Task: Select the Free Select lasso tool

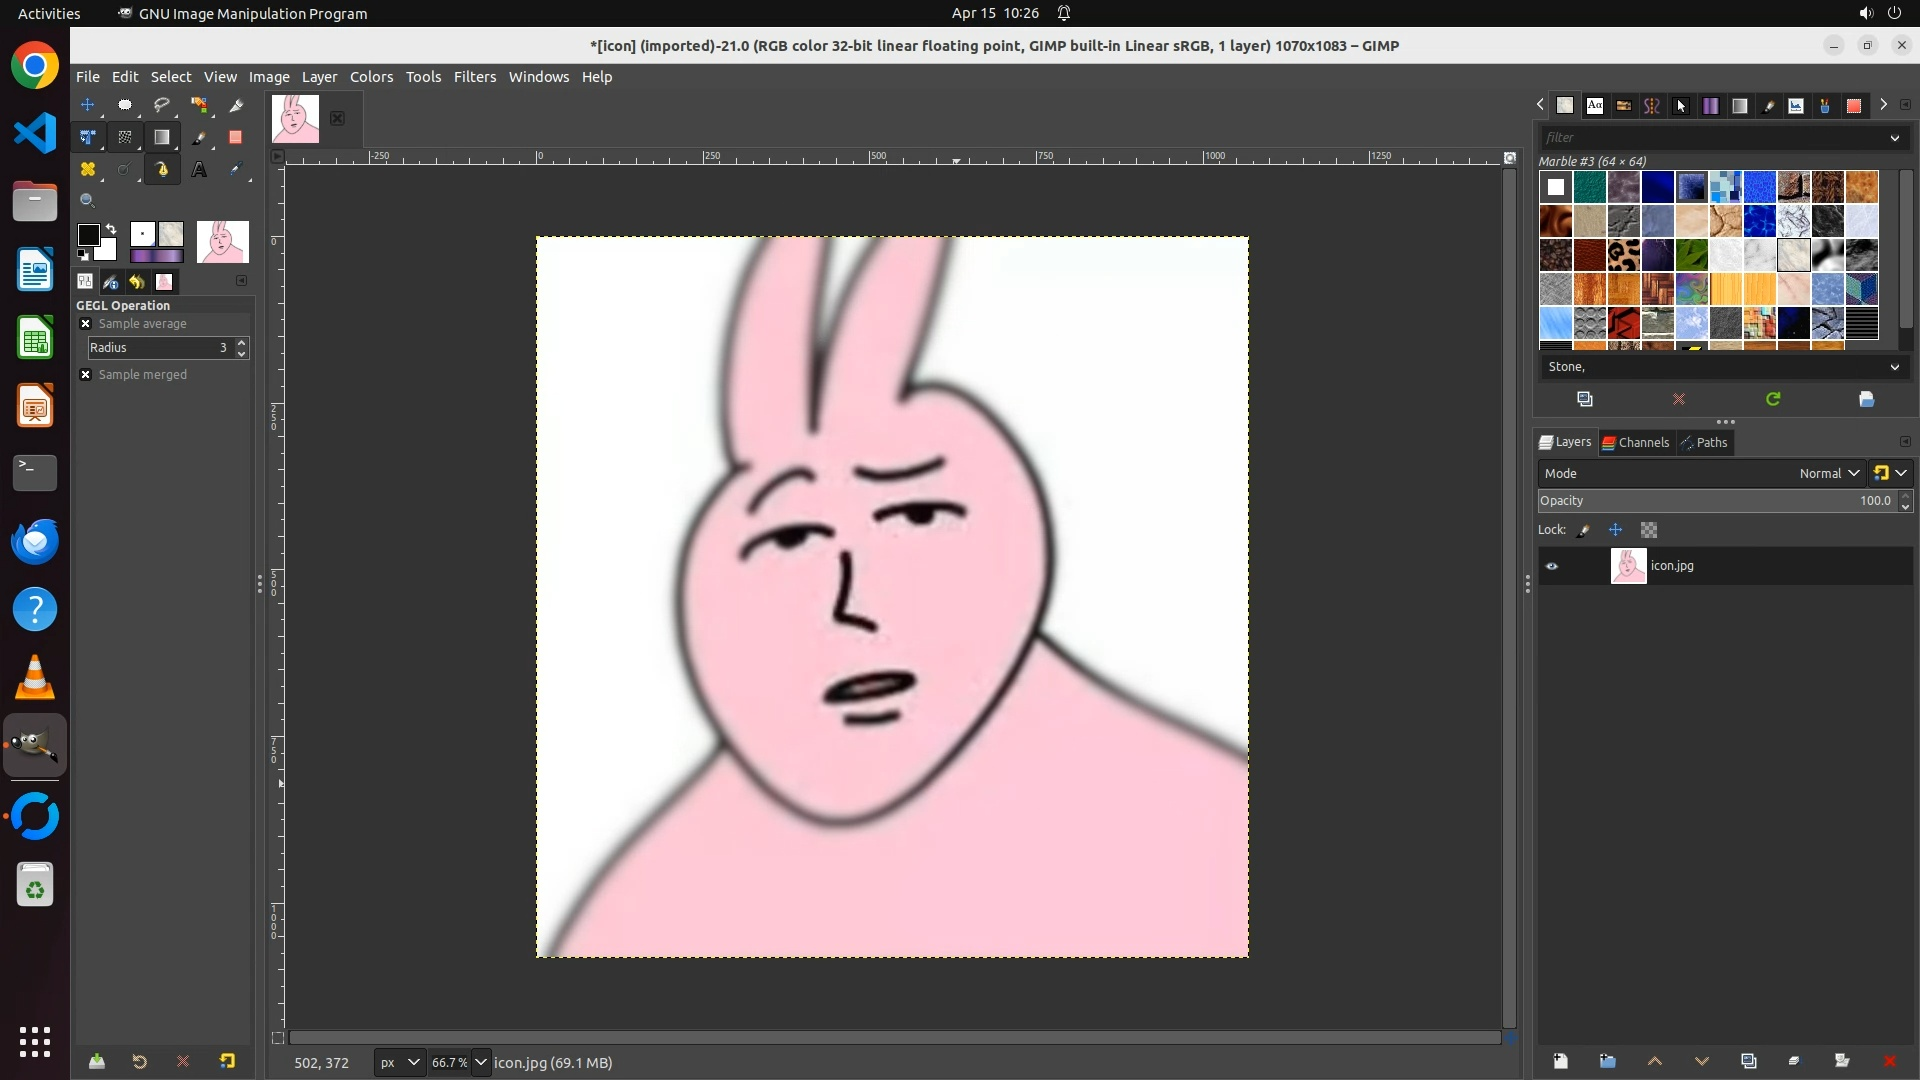Action: pyautogui.click(x=162, y=105)
